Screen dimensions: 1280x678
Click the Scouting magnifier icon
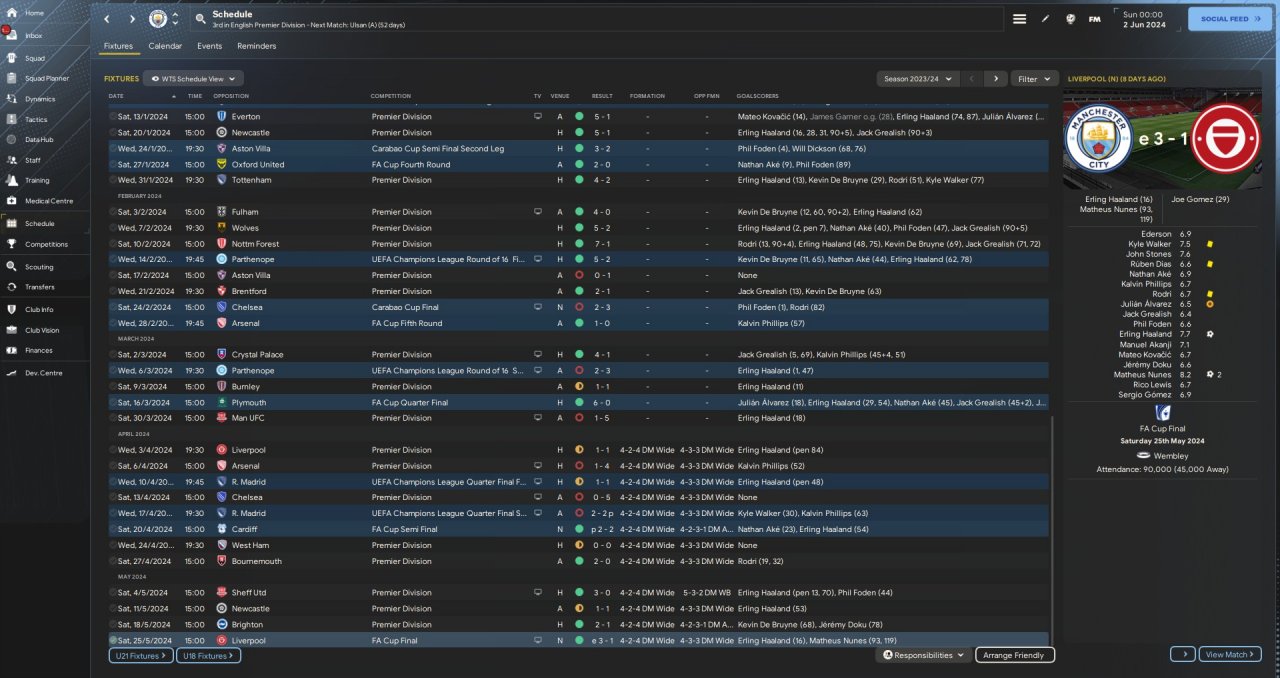click(x=13, y=267)
